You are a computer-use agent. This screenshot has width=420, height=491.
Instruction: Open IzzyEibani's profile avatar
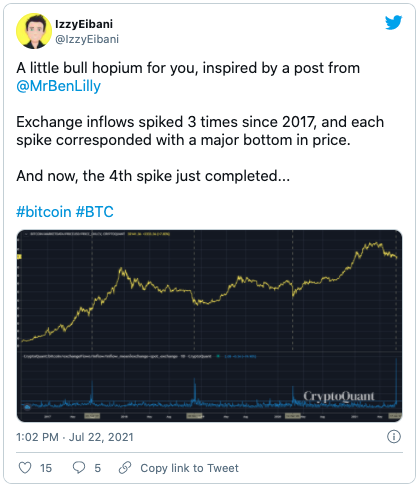[34, 31]
